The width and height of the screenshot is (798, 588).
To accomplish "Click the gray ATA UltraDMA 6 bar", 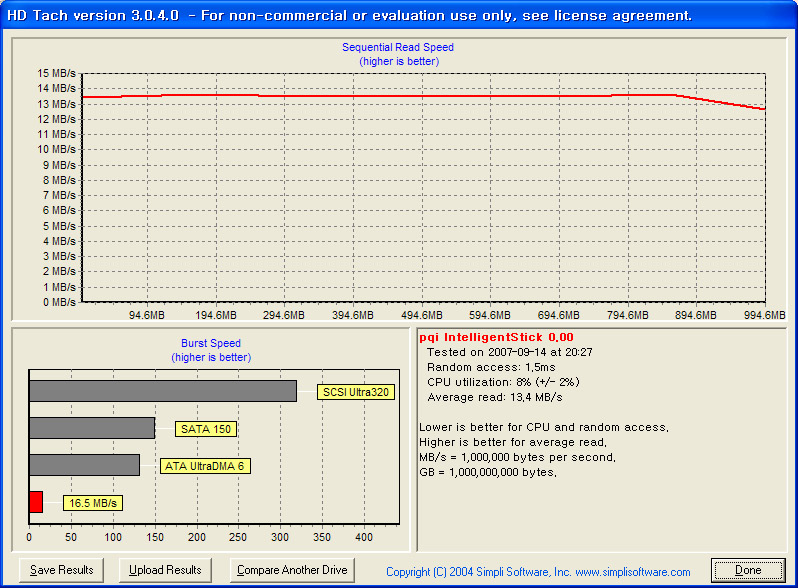I will (x=84, y=465).
